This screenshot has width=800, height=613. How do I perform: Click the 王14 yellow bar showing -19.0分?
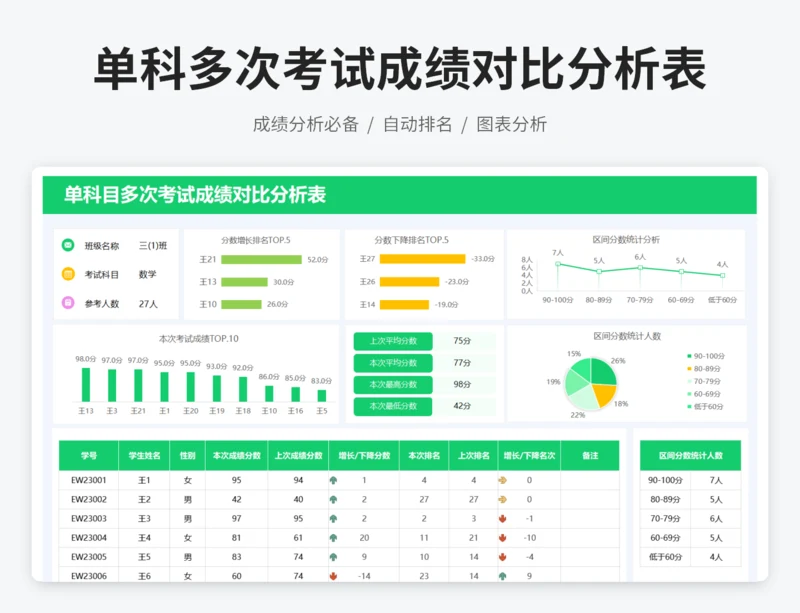point(405,305)
